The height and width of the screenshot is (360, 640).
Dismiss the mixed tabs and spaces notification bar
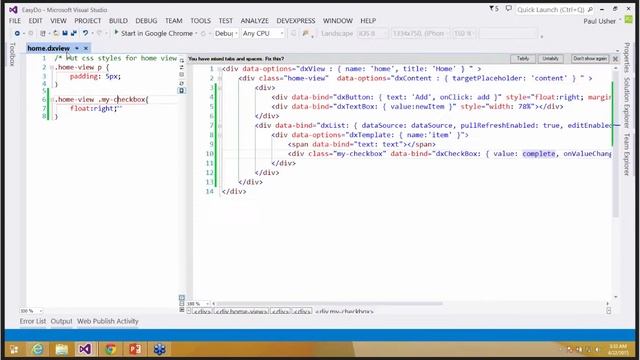(616, 59)
